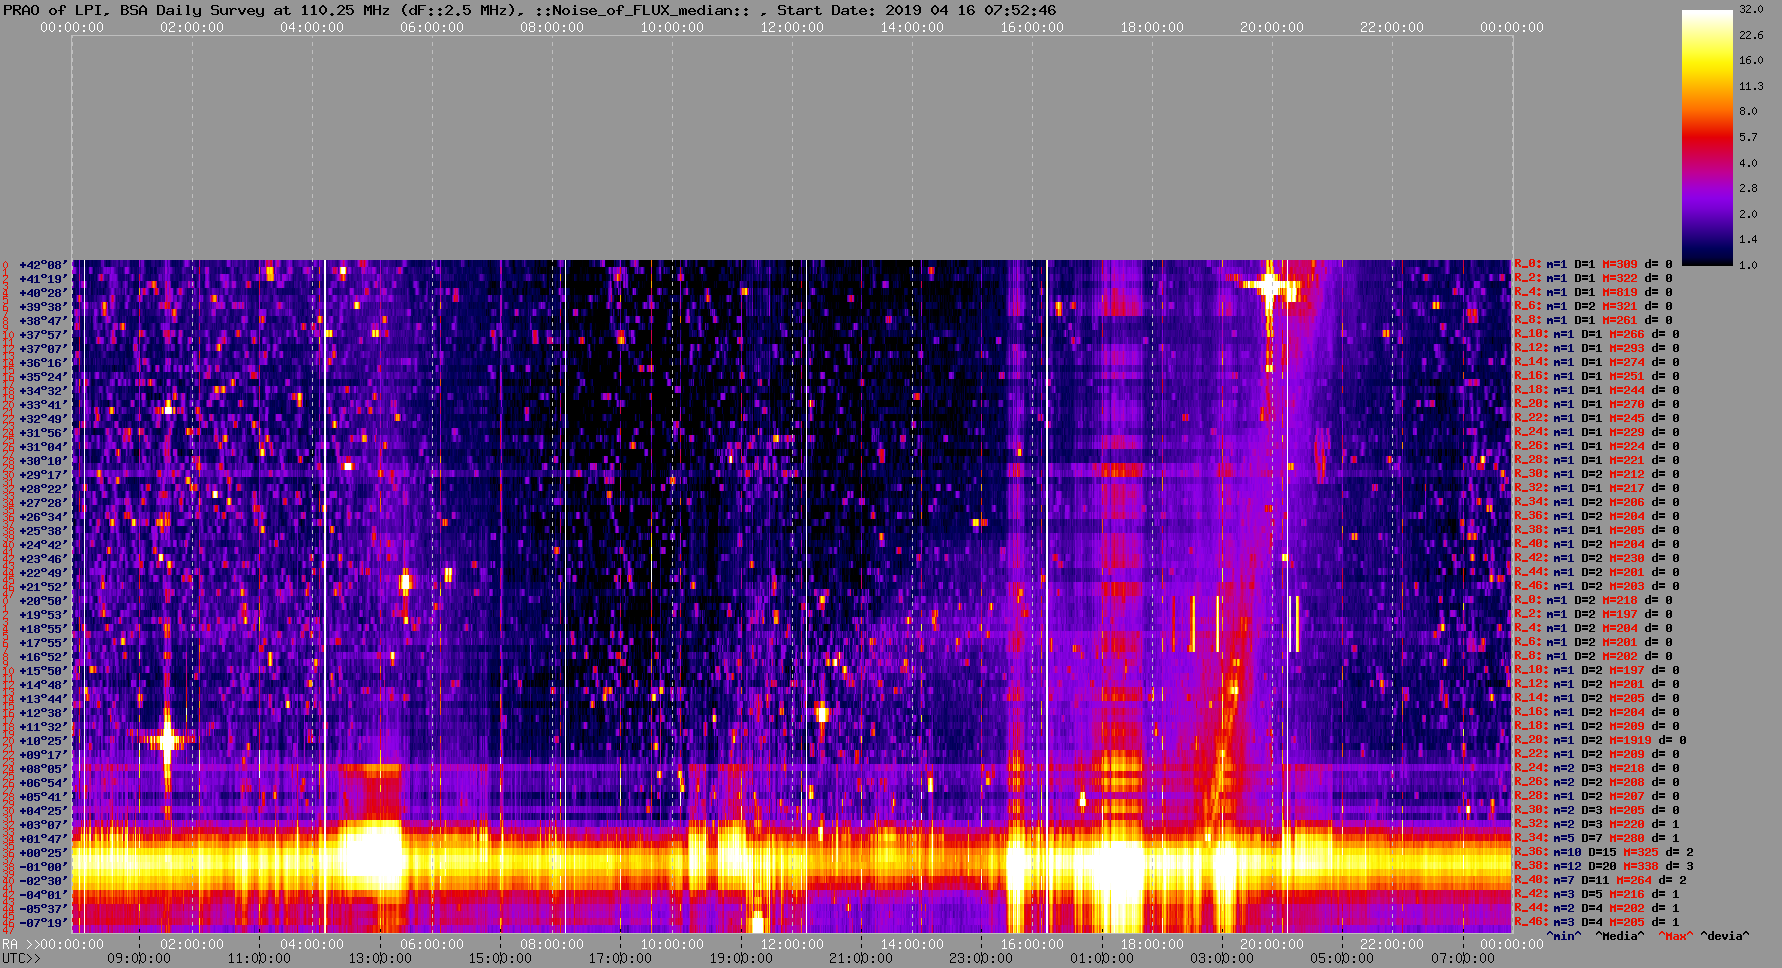
Task: Select declination label -07°19'
Action: [43, 923]
